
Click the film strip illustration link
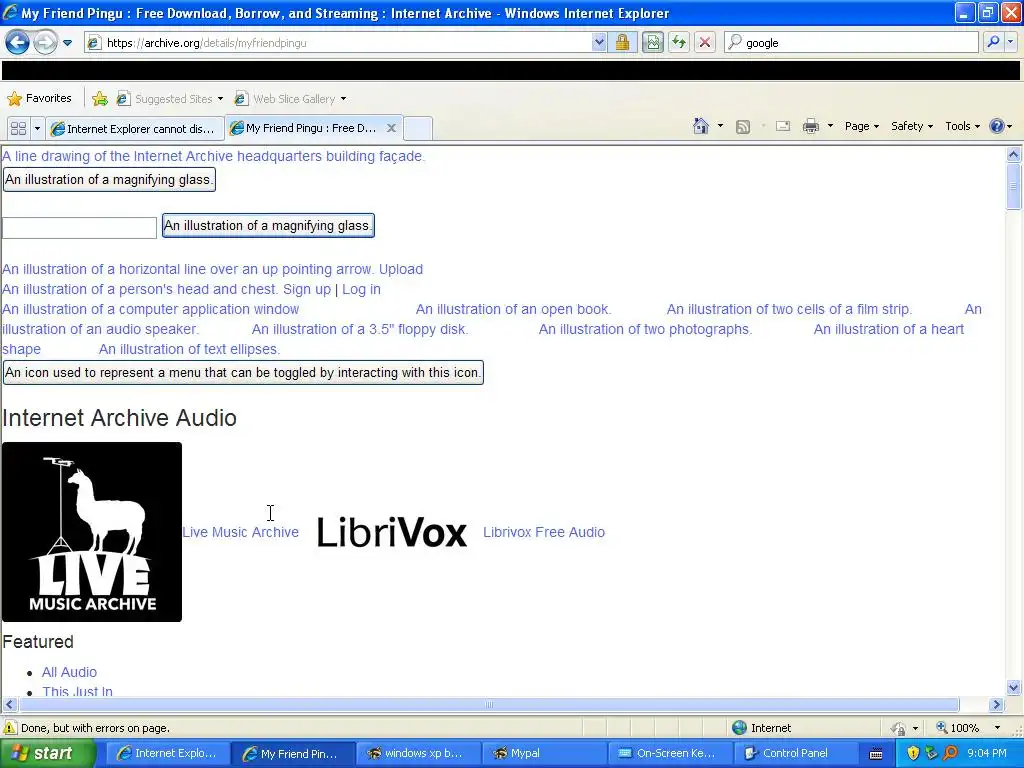click(x=789, y=309)
